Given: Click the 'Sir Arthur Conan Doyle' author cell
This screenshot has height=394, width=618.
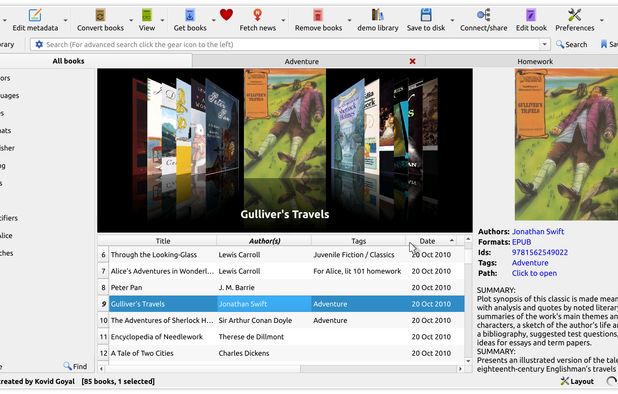Looking at the screenshot, I should tap(264, 320).
